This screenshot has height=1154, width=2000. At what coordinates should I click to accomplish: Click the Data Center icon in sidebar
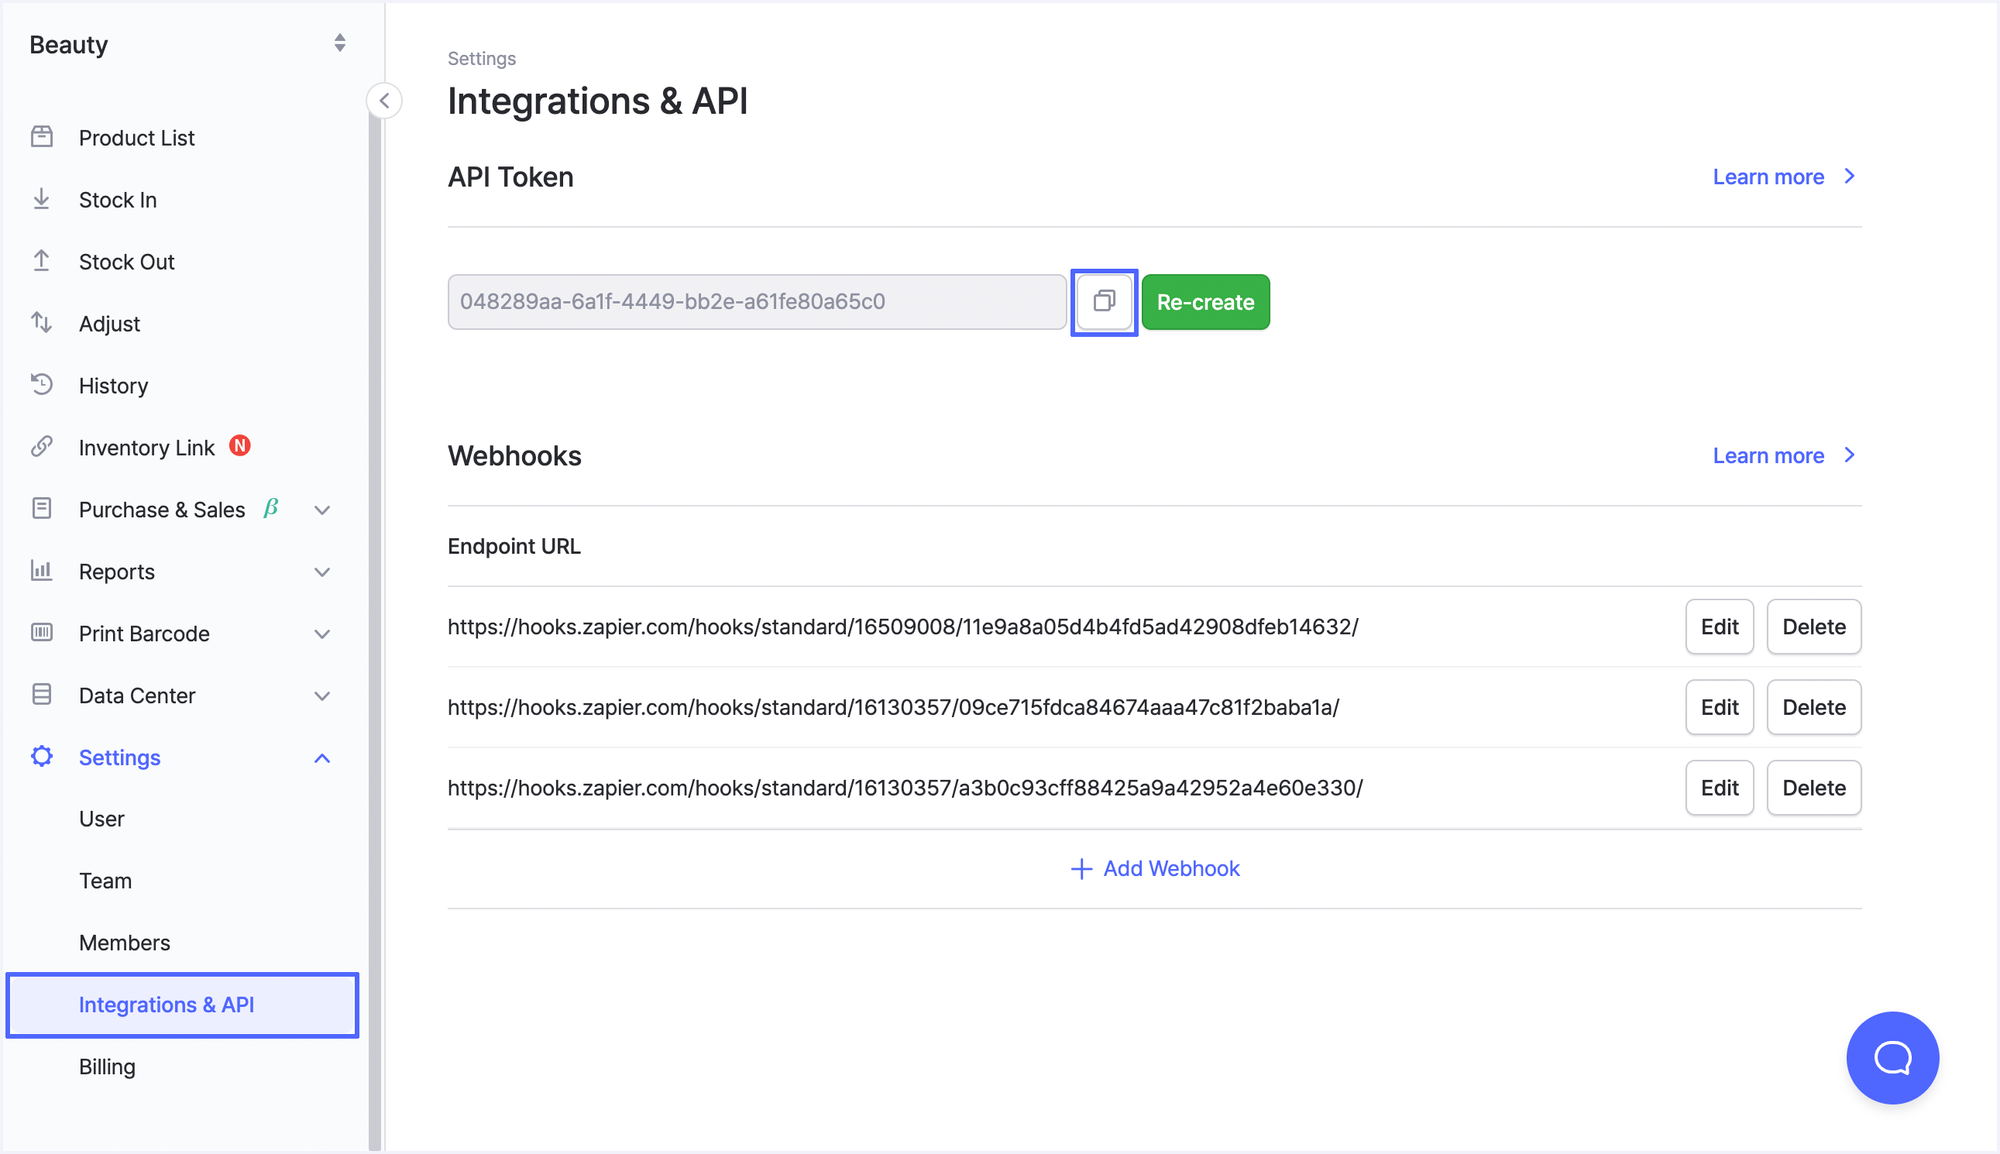click(43, 695)
